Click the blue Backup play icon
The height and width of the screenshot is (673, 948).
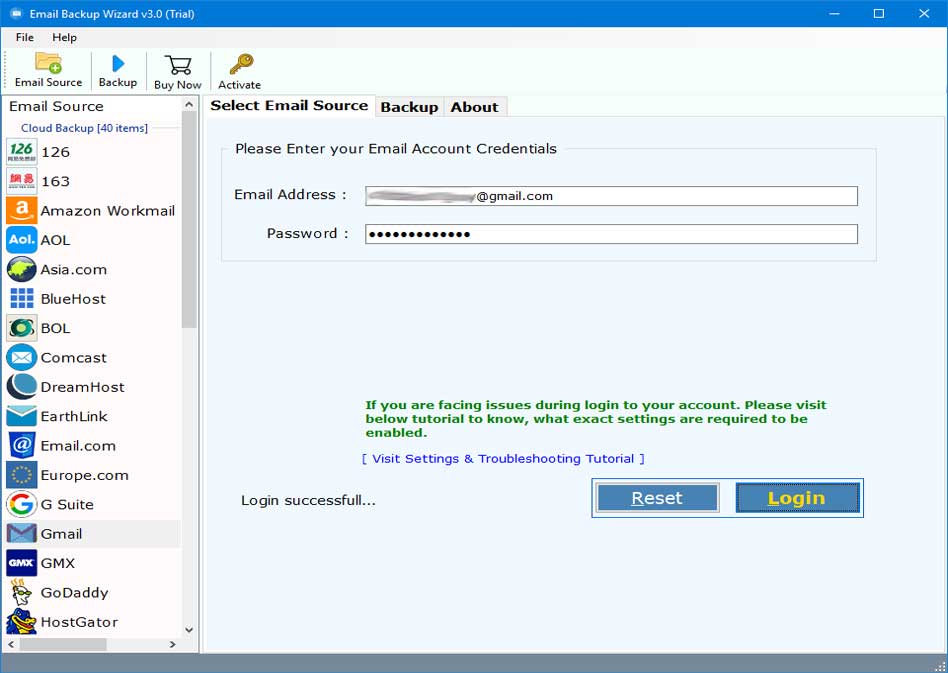click(x=118, y=63)
